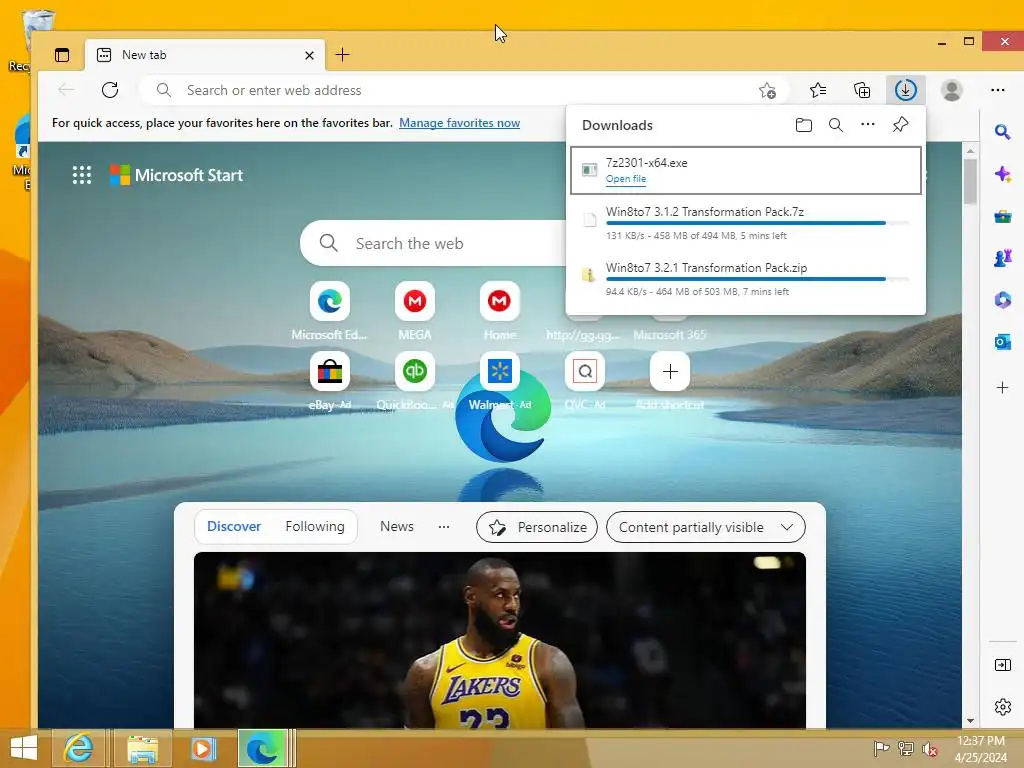This screenshot has width=1024, height=768.
Task: Click Open file link for 7z2301-x64.exe
Action: [626, 179]
